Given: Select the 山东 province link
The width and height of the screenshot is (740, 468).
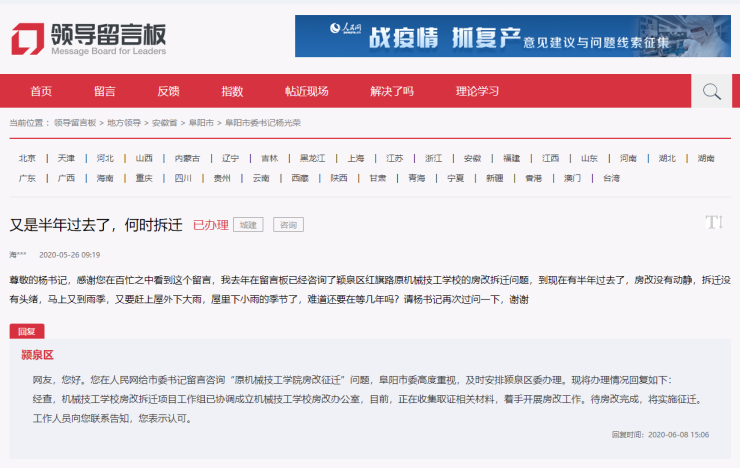Looking at the screenshot, I should pyautogui.click(x=589, y=158).
